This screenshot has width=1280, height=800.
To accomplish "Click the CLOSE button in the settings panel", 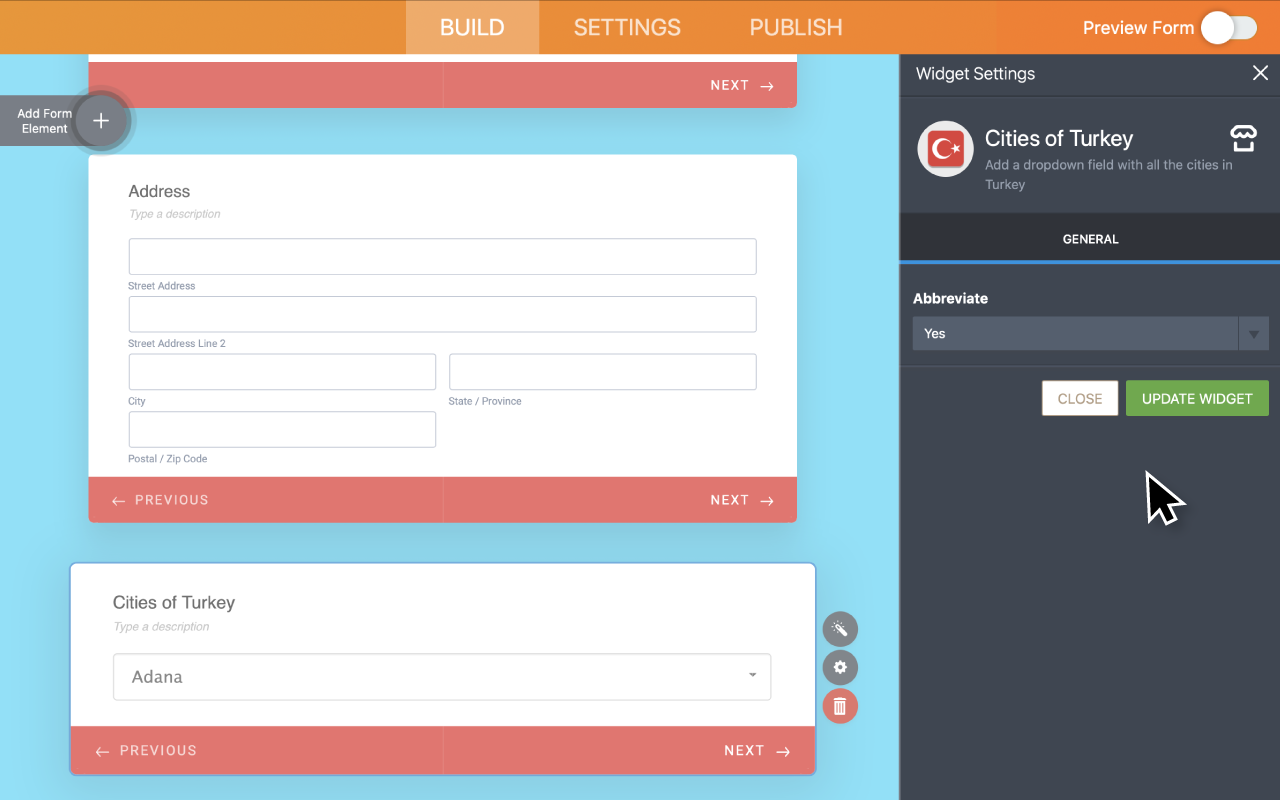I will (x=1079, y=398).
